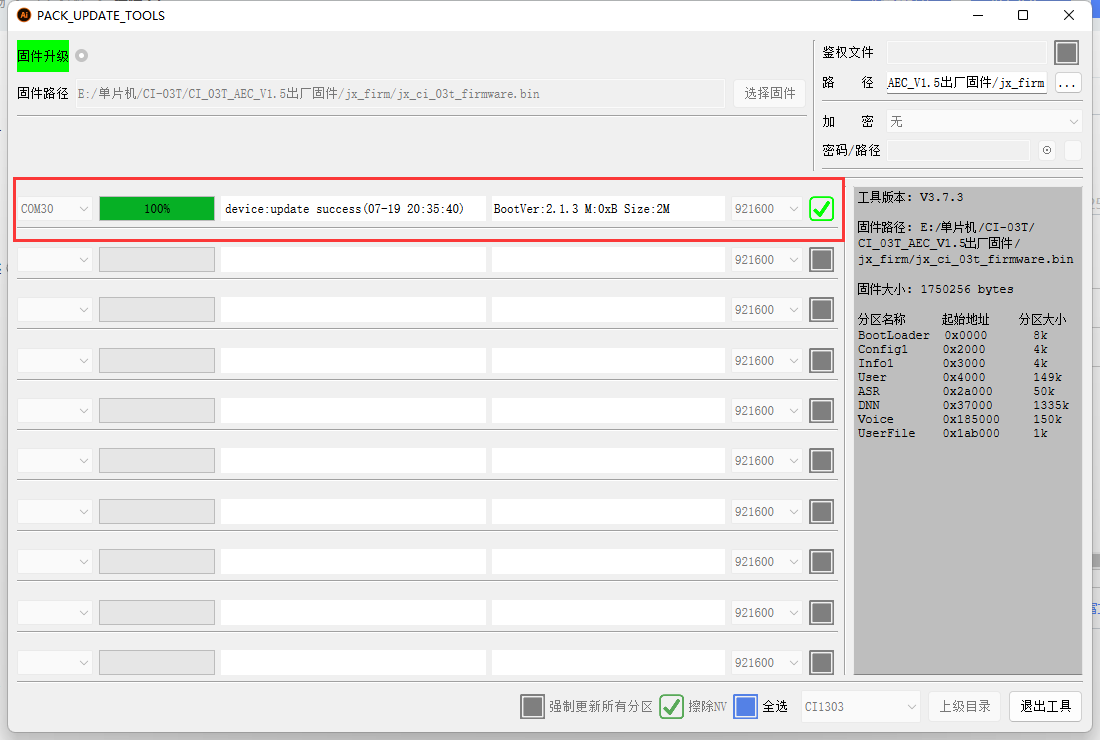Click the 100% green progress bar
Image resolution: width=1100 pixels, height=740 pixels.
coord(157,209)
